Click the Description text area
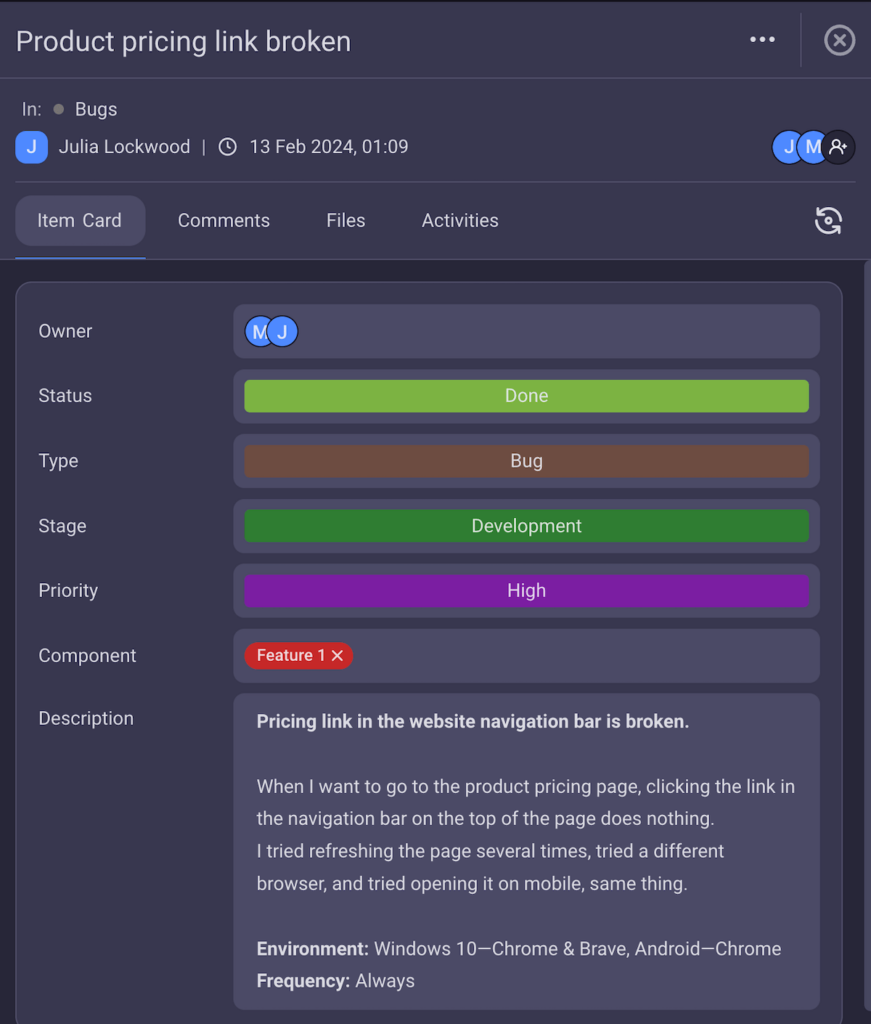The width and height of the screenshot is (871, 1024). coord(526,850)
